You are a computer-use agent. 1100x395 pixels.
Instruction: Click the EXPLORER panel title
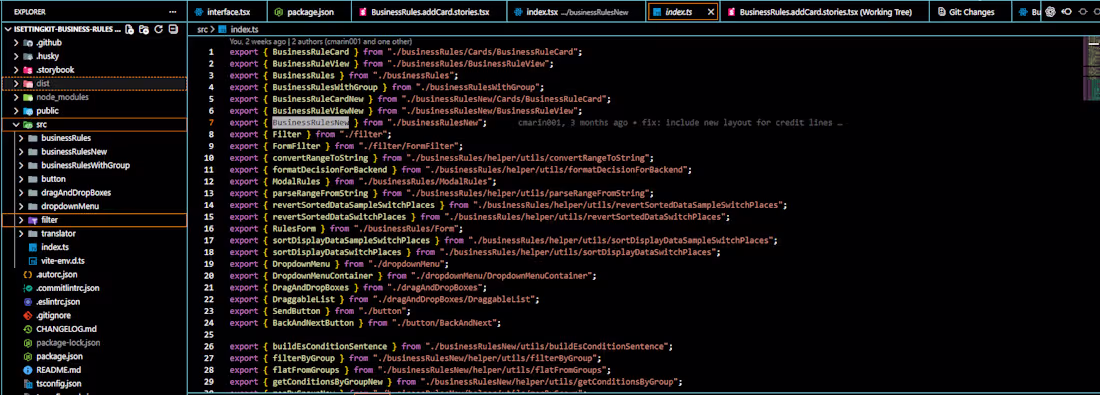pos(30,12)
